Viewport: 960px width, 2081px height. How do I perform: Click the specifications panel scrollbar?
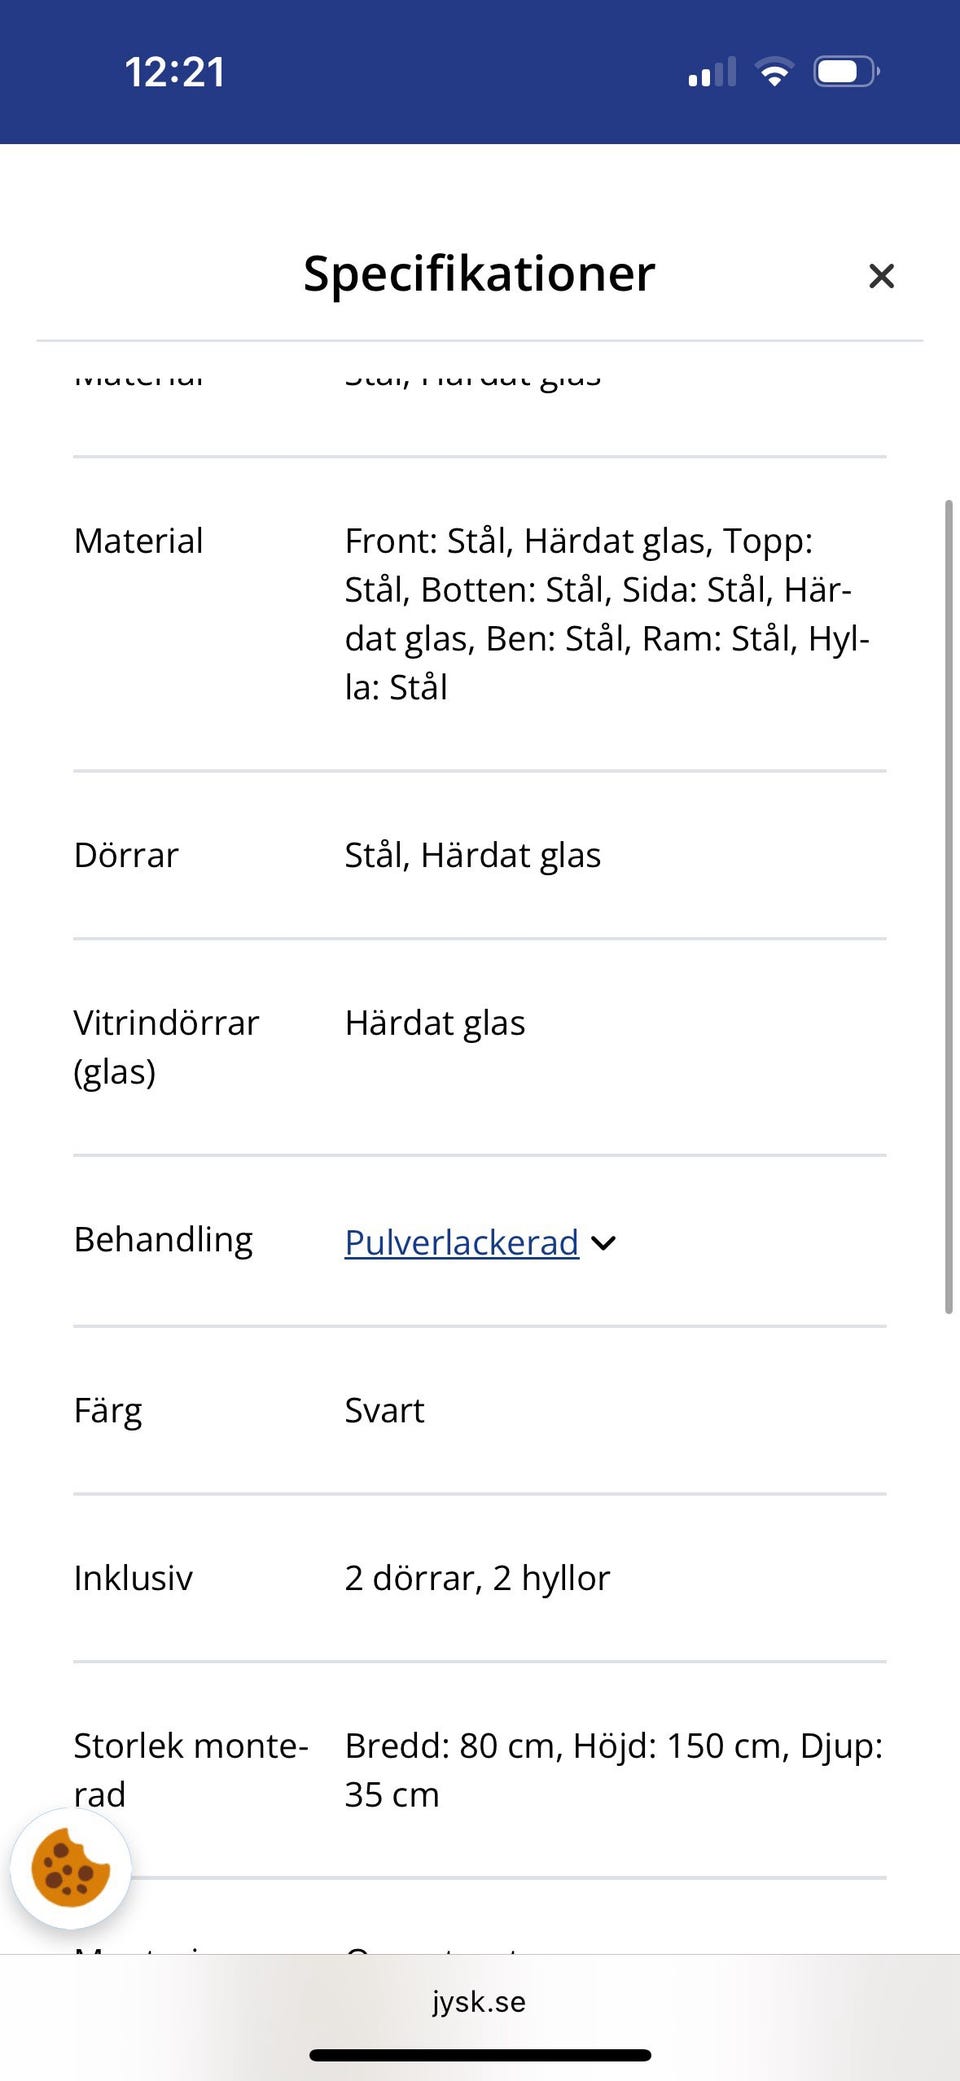[948, 905]
